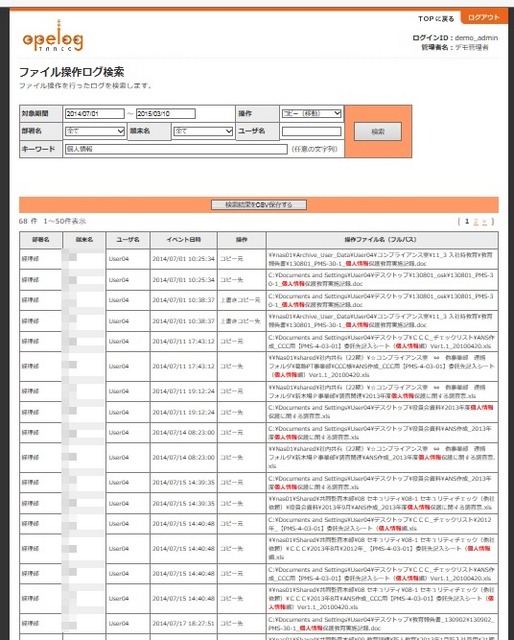The width and height of the screenshot is (514, 640).
Task: Go to results page 2
Action: [476, 222]
